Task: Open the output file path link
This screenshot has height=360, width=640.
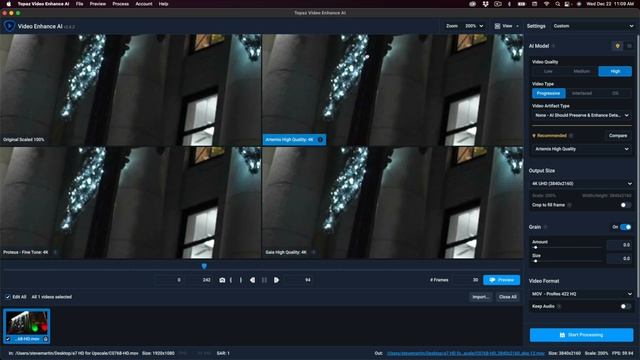Action: pos(465,353)
